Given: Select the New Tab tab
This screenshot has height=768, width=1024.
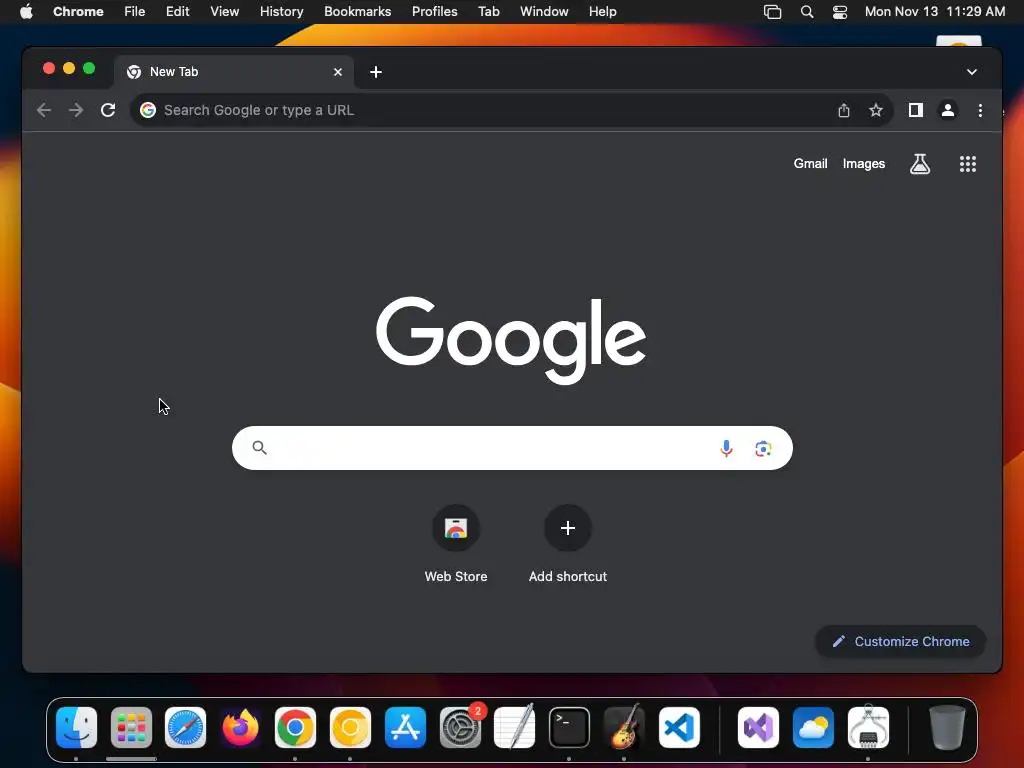Looking at the screenshot, I should [x=234, y=72].
